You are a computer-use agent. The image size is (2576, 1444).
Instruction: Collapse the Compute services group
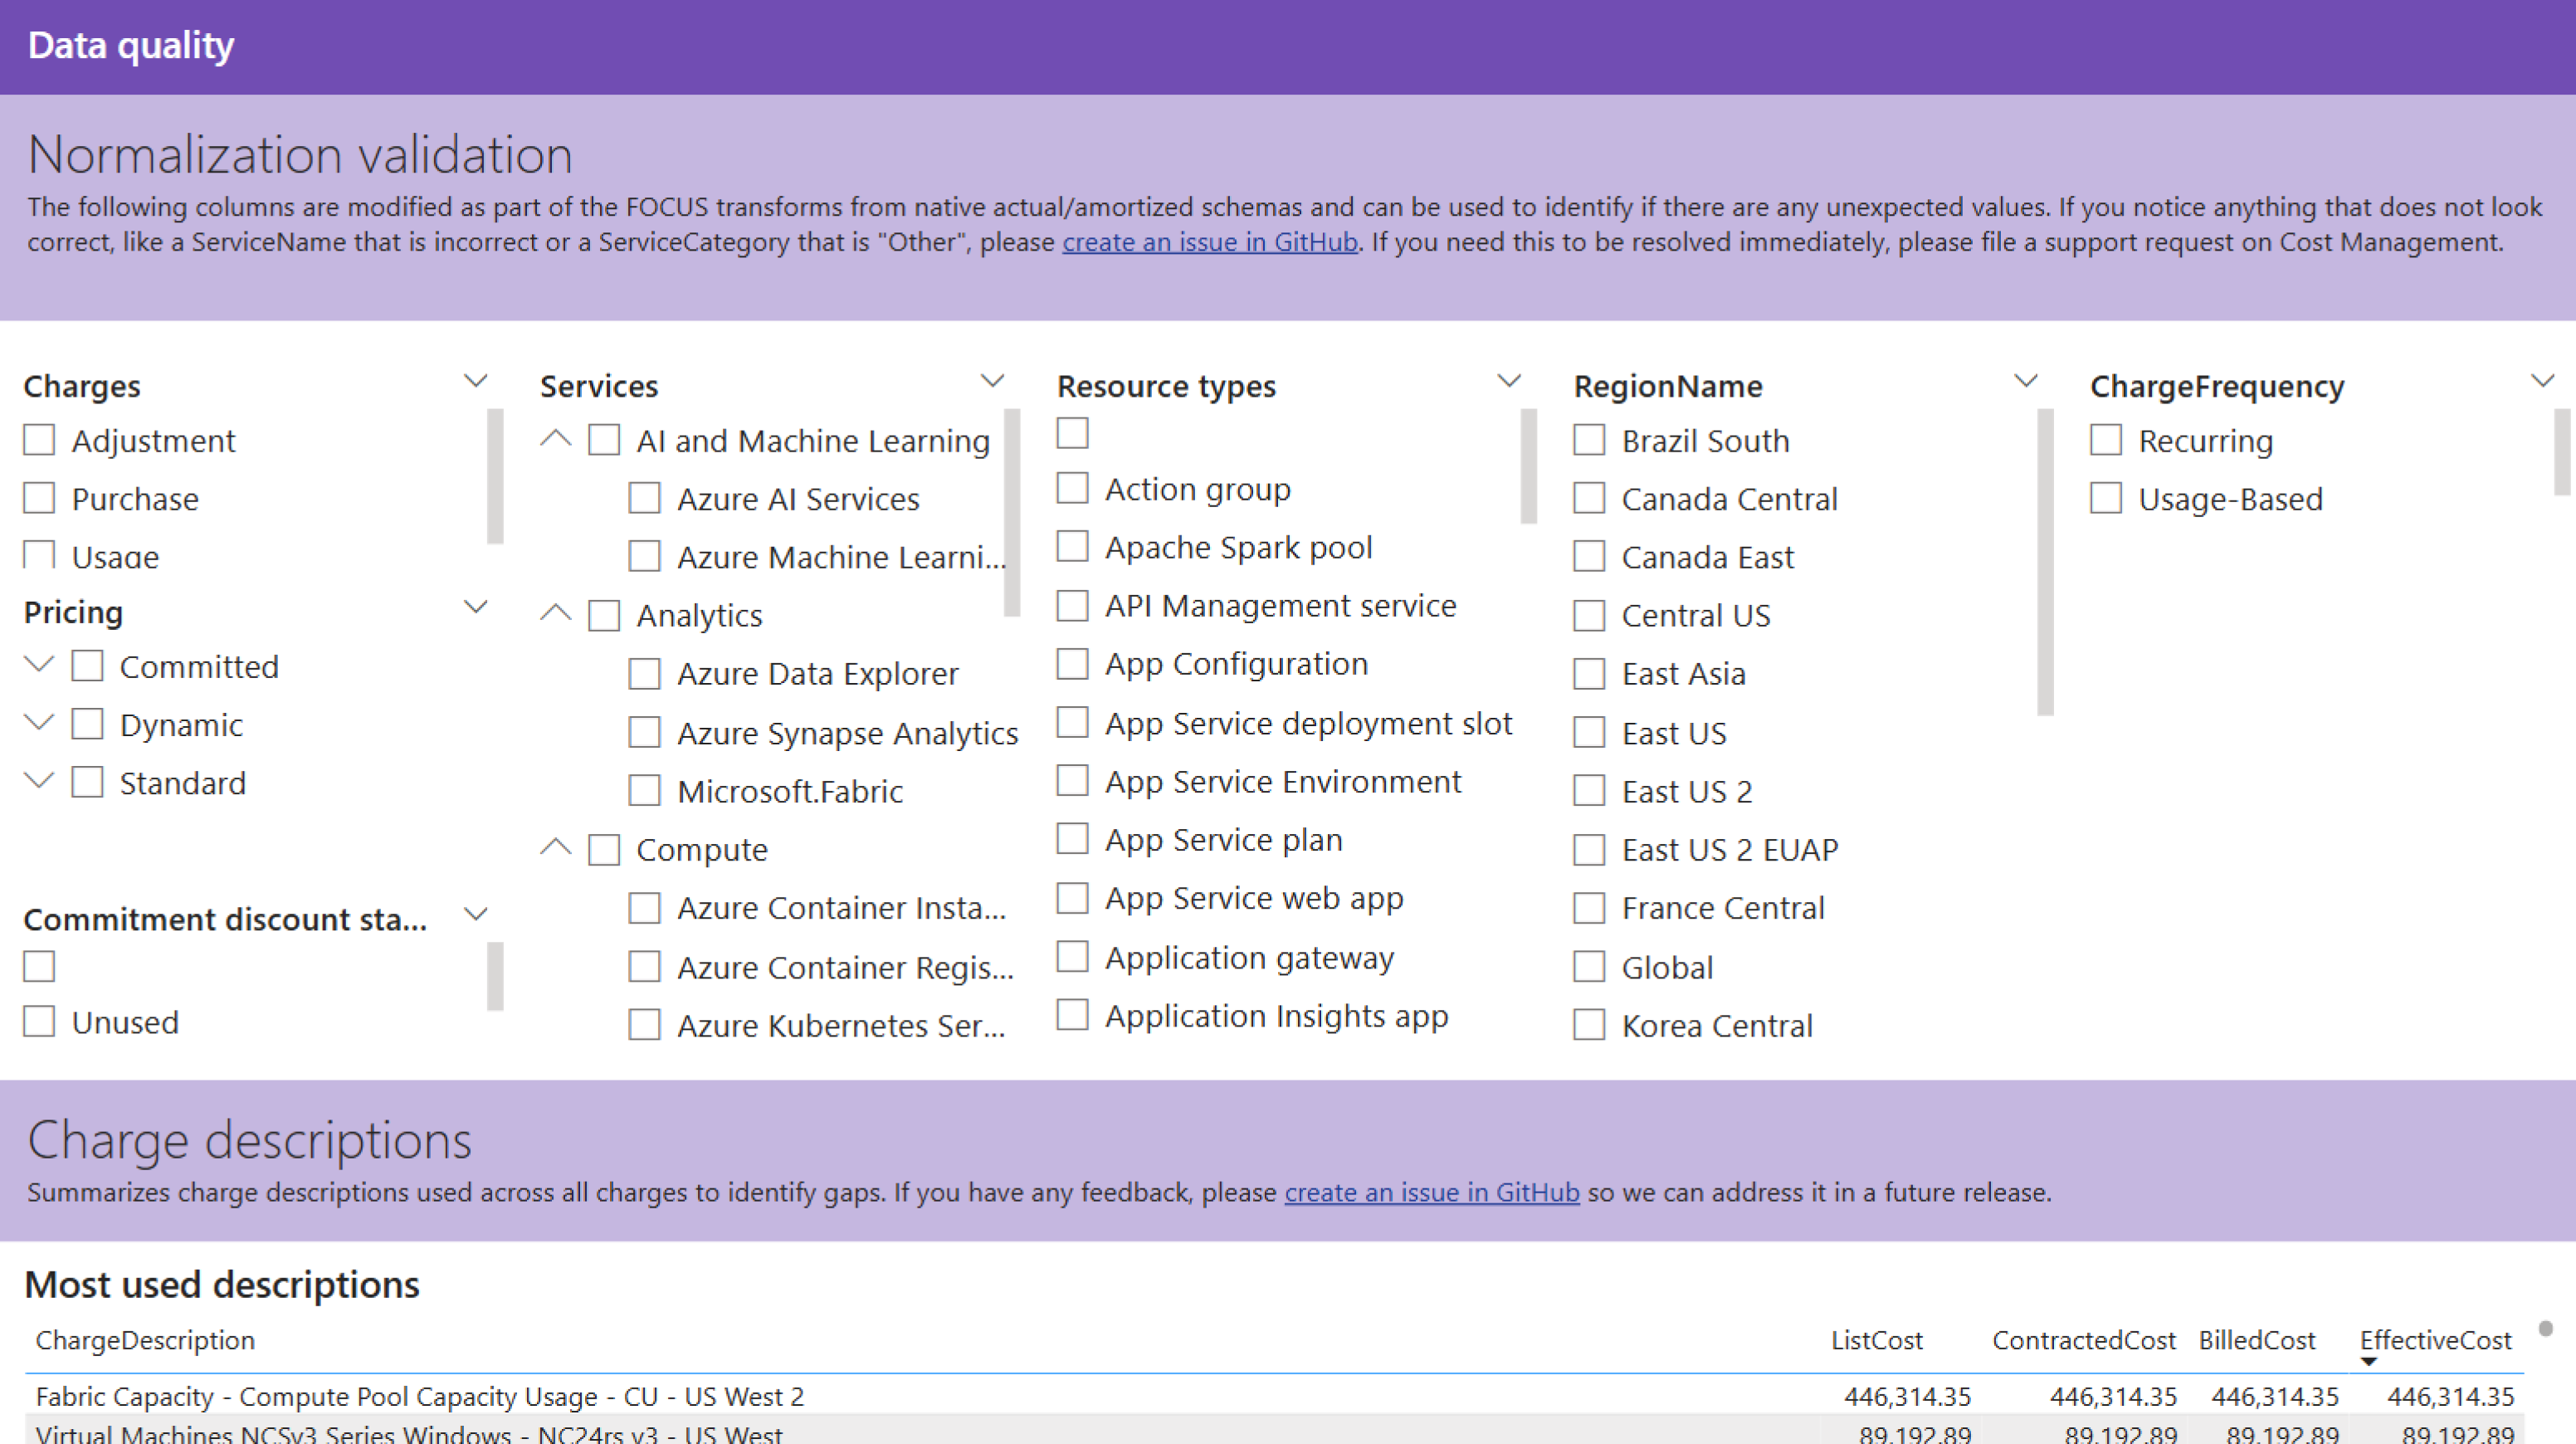556,848
